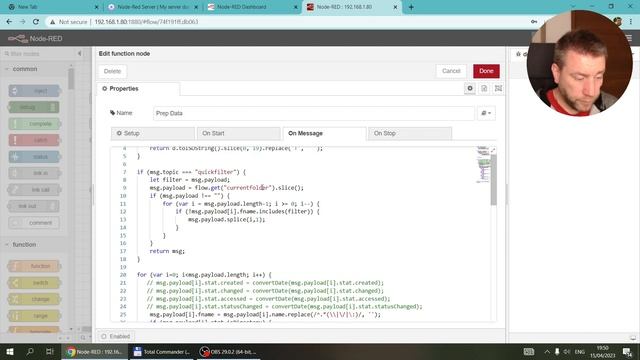The width and height of the screenshot is (640, 360).
Task: Click code line 9 with currentfolder
Action: [x=227, y=188]
